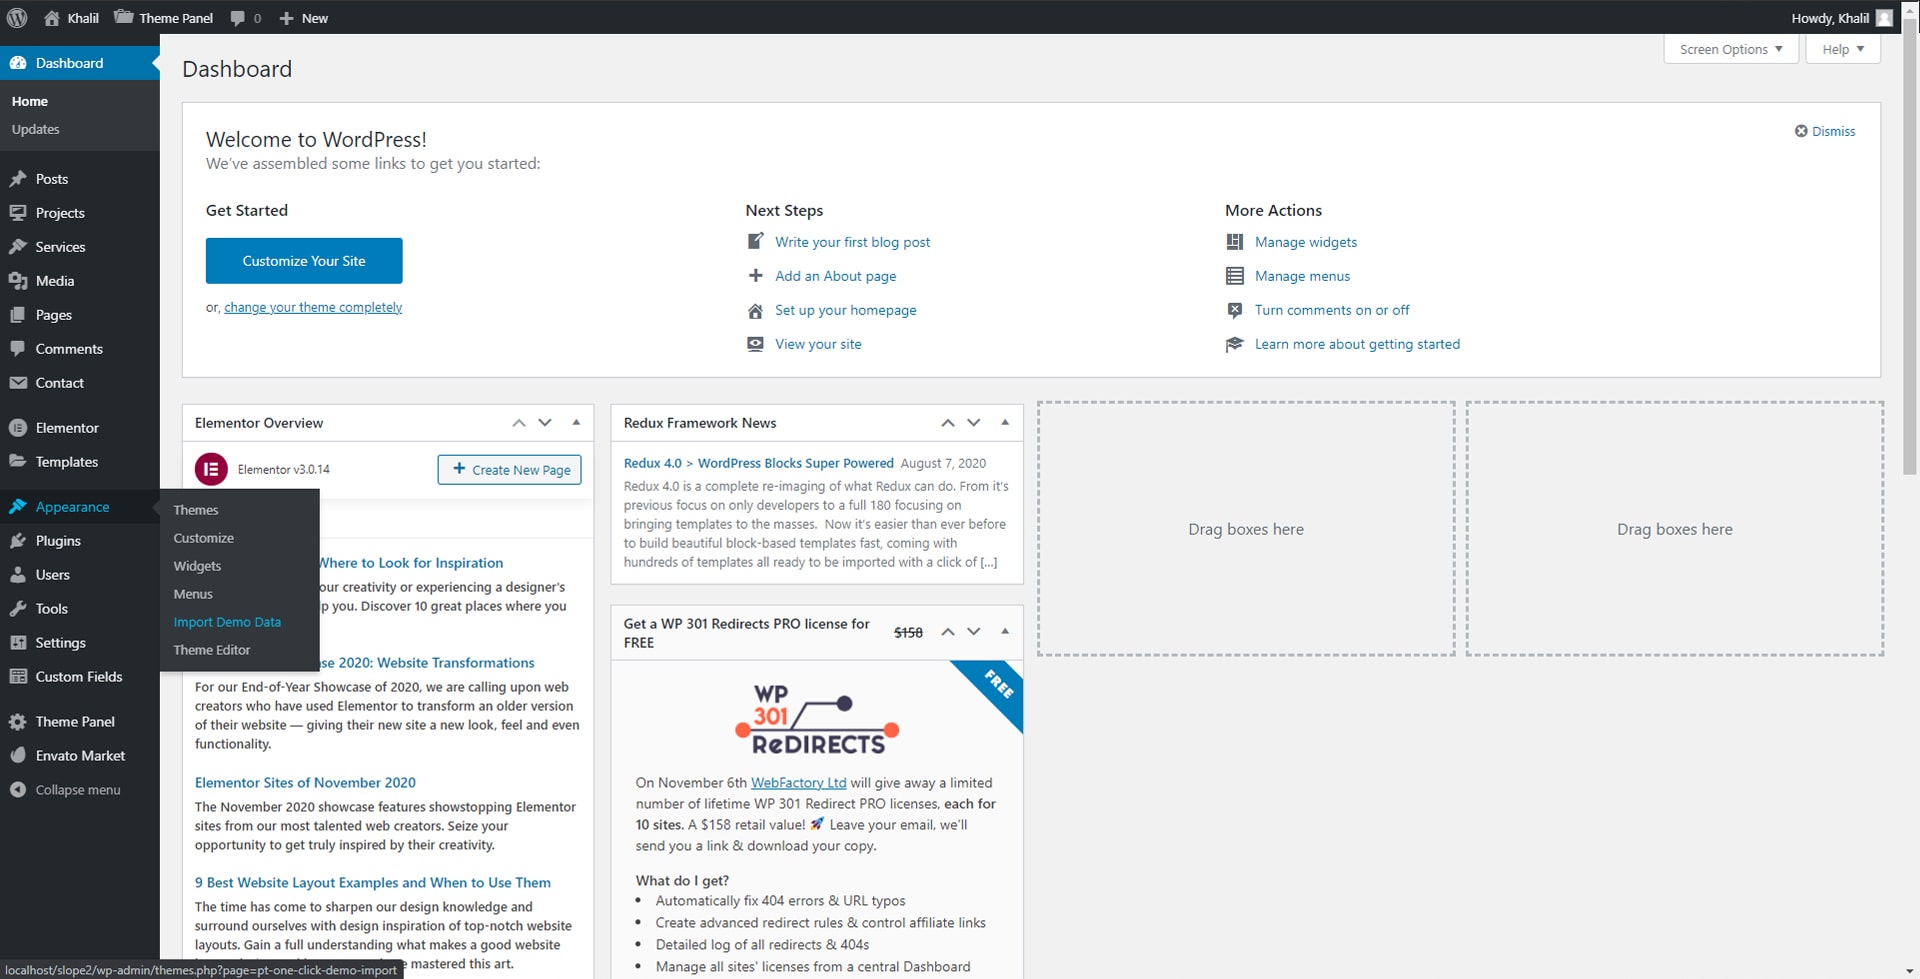Click Manage menus link
1920x979 pixels.
[1302, 276]
